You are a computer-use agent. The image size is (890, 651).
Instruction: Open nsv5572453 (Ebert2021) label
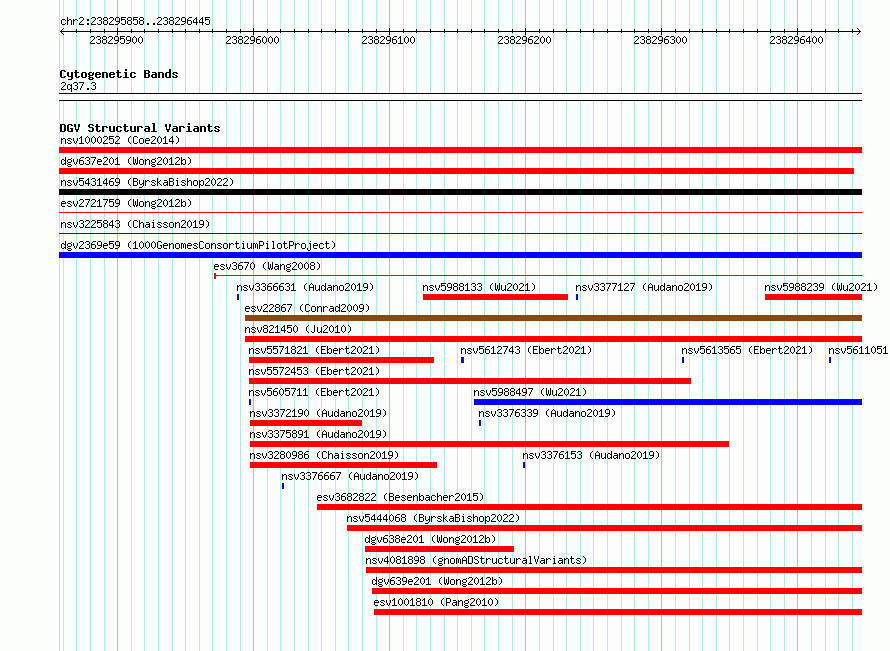coord(314,371)
